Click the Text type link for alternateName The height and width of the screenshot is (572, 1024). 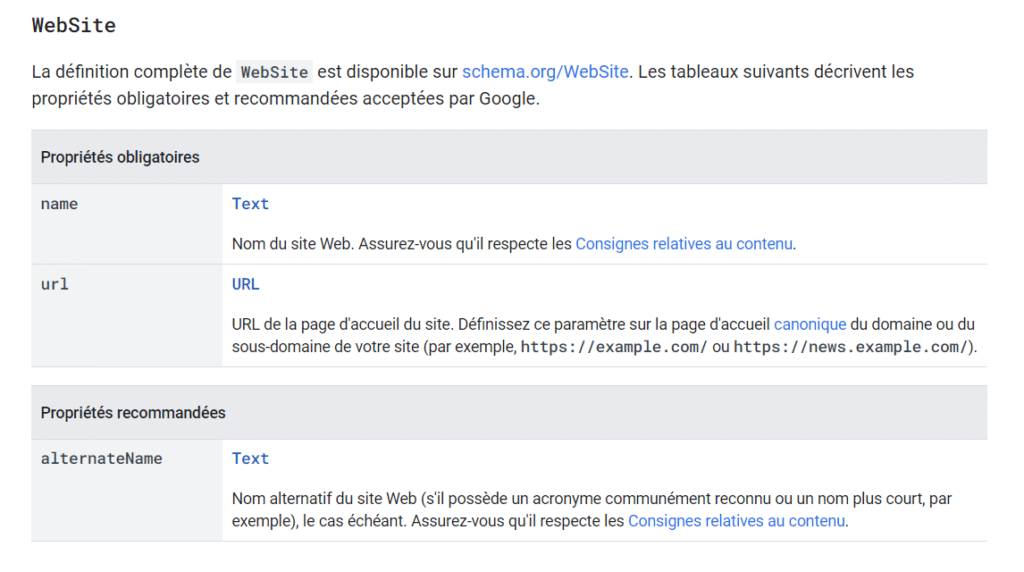tap(250, 459)
